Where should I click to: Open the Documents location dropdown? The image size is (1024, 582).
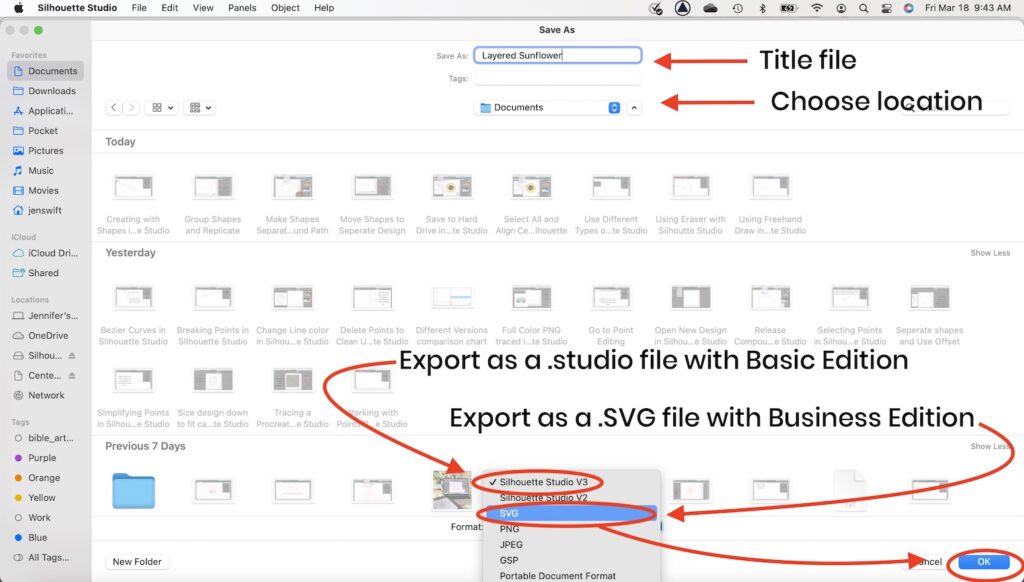point(548,107)
